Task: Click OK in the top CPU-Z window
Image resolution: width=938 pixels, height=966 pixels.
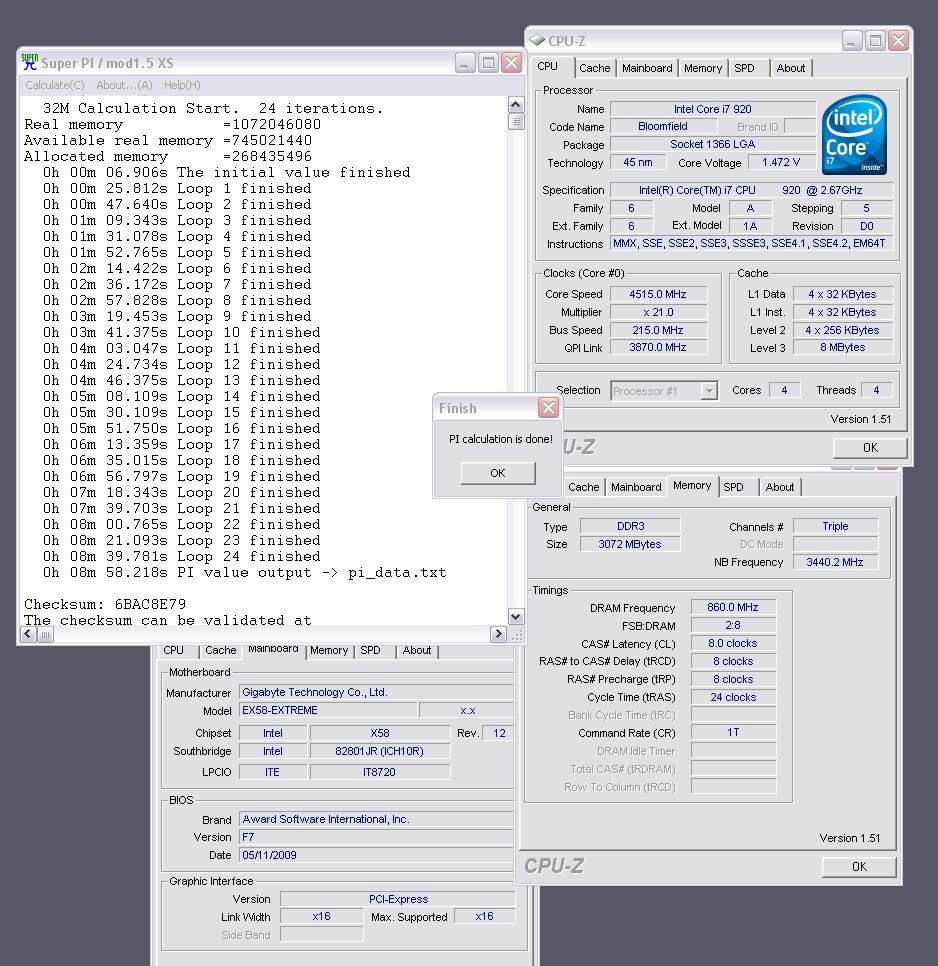Action: tap(870, 448)
